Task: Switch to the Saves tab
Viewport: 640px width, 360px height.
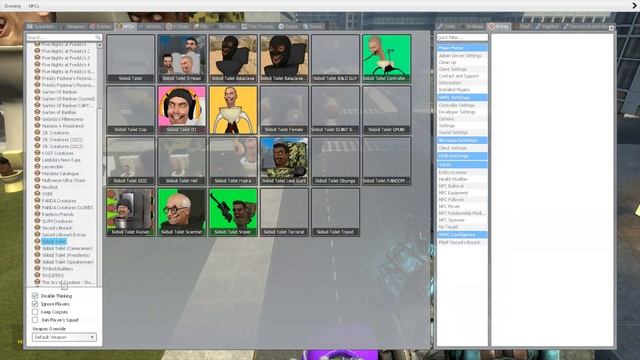Action: (313, 27)
